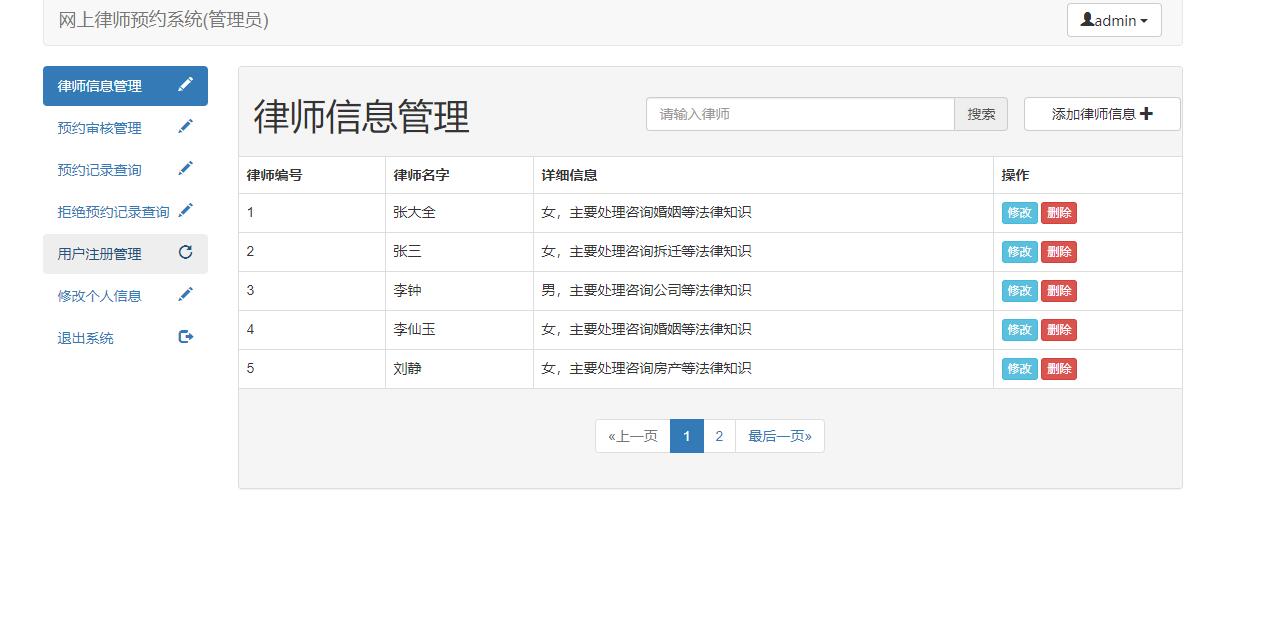Screen dimensions: 1265x640
Task: Click the pencil icon beside 预约记录查询
Action: [185, 168]
